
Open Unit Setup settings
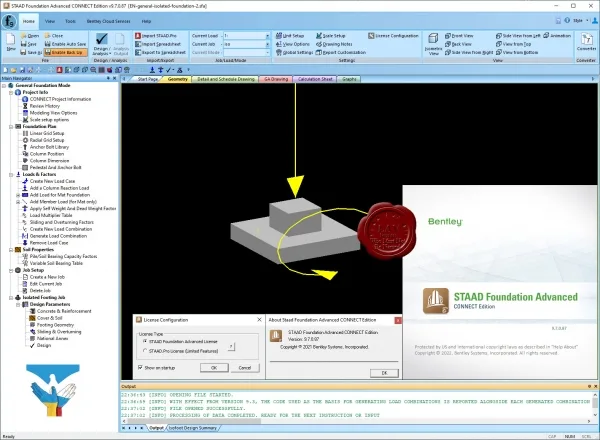(290, 36)
